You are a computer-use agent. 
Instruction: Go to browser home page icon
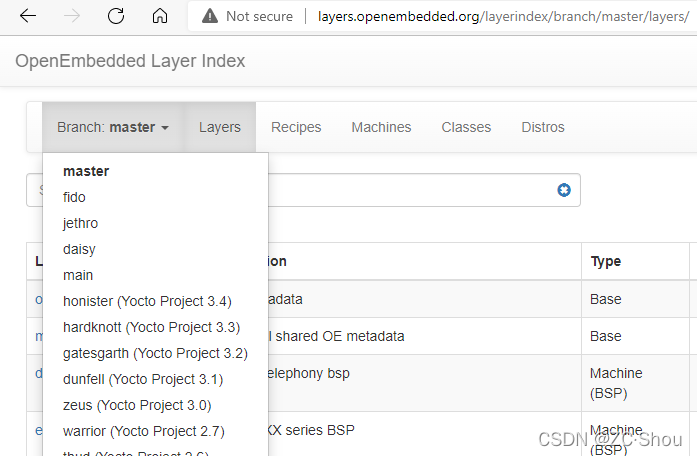160,16
